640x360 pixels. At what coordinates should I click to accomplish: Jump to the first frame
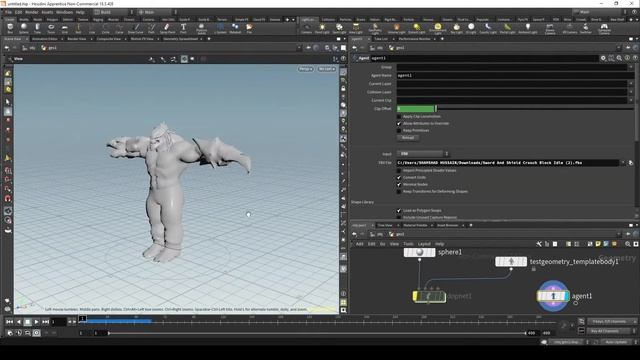(9, 322)
